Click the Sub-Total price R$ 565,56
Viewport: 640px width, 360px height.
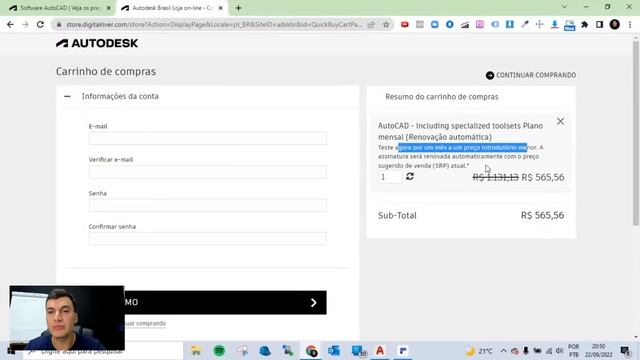pos(542,215)
